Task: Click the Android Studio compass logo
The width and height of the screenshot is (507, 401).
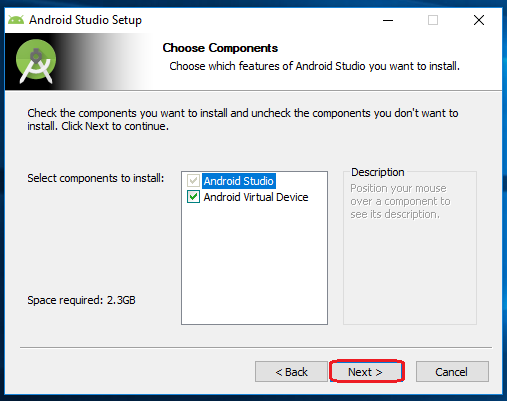Action: tap(36, 61)
